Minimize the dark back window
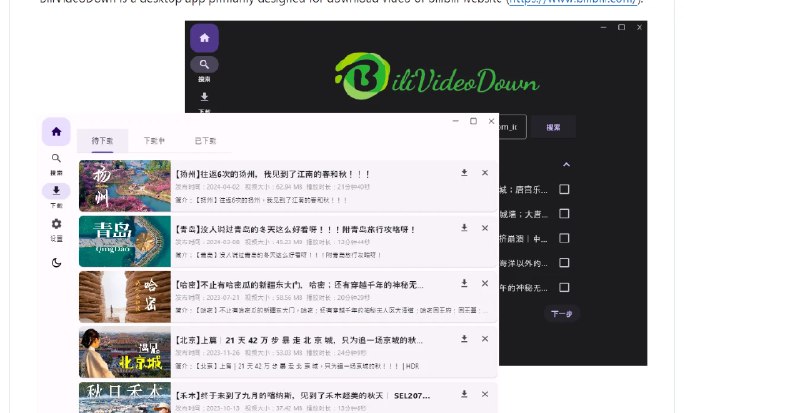The width and height of the screenshot is (800, 413). (604, 27)
